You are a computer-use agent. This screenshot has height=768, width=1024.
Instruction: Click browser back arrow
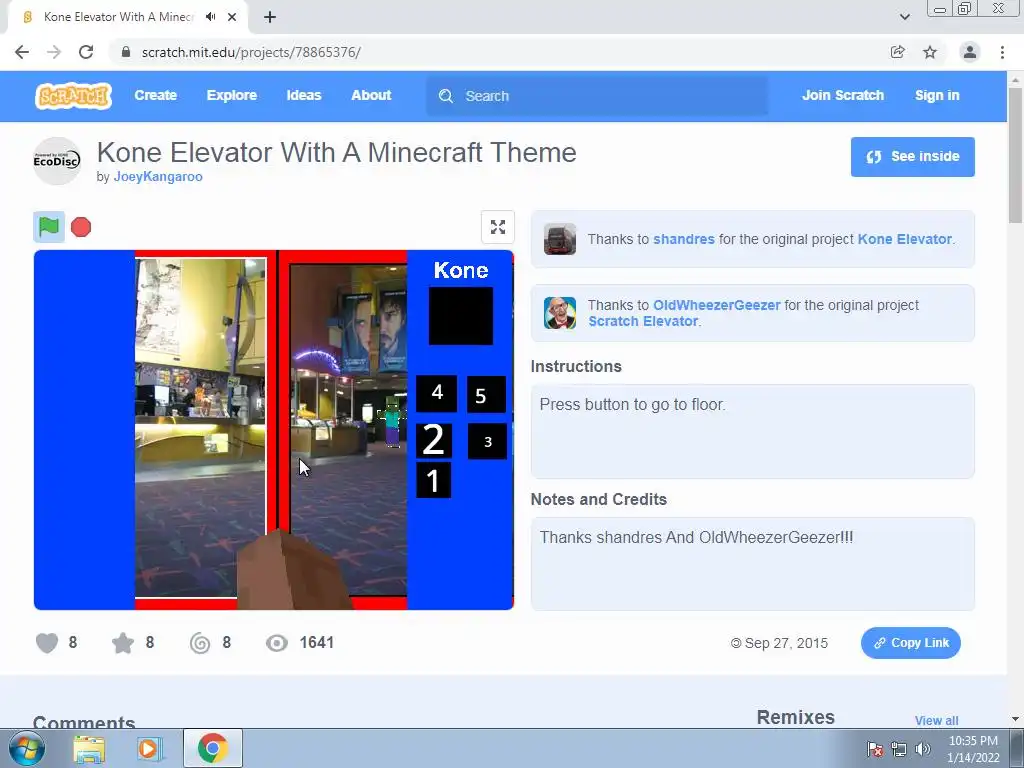(22, 52)
